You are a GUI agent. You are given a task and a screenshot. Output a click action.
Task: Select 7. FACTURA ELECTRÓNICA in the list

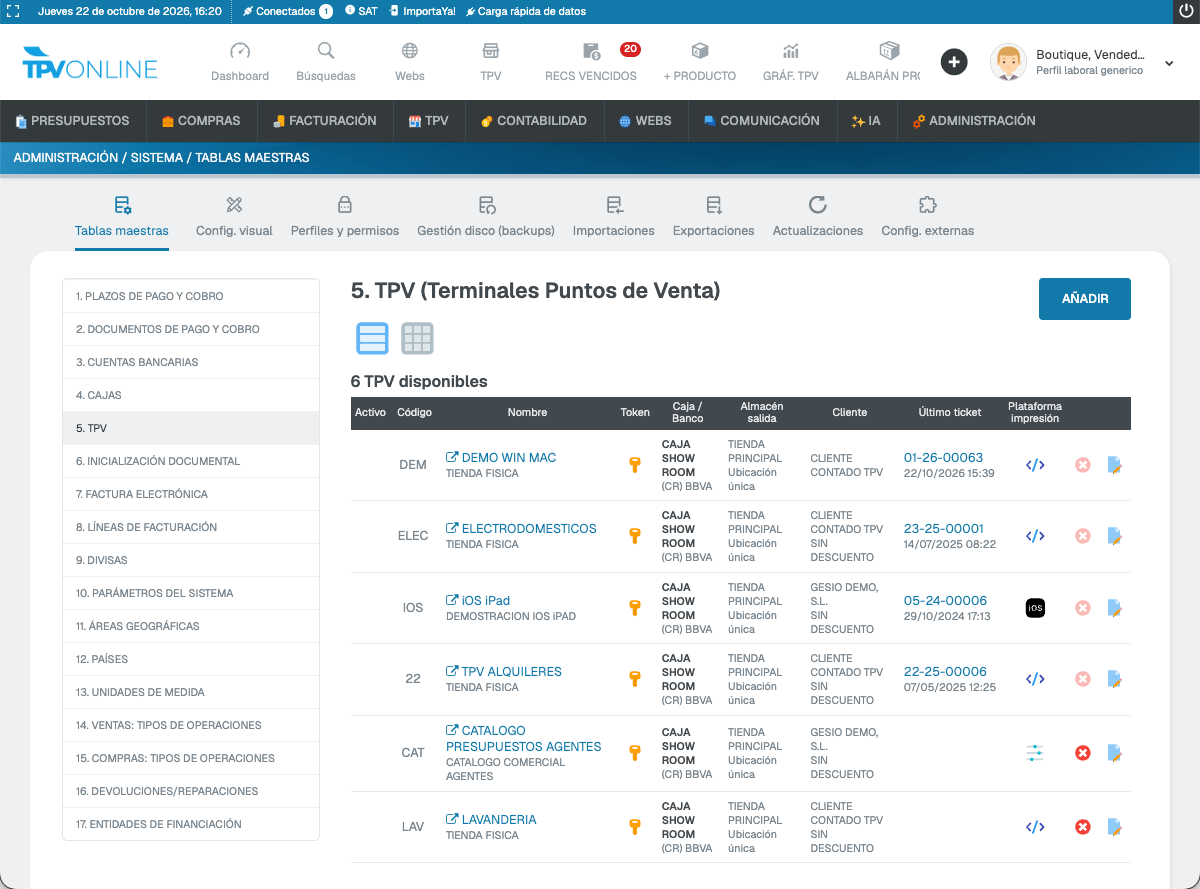tap(191, 494)
